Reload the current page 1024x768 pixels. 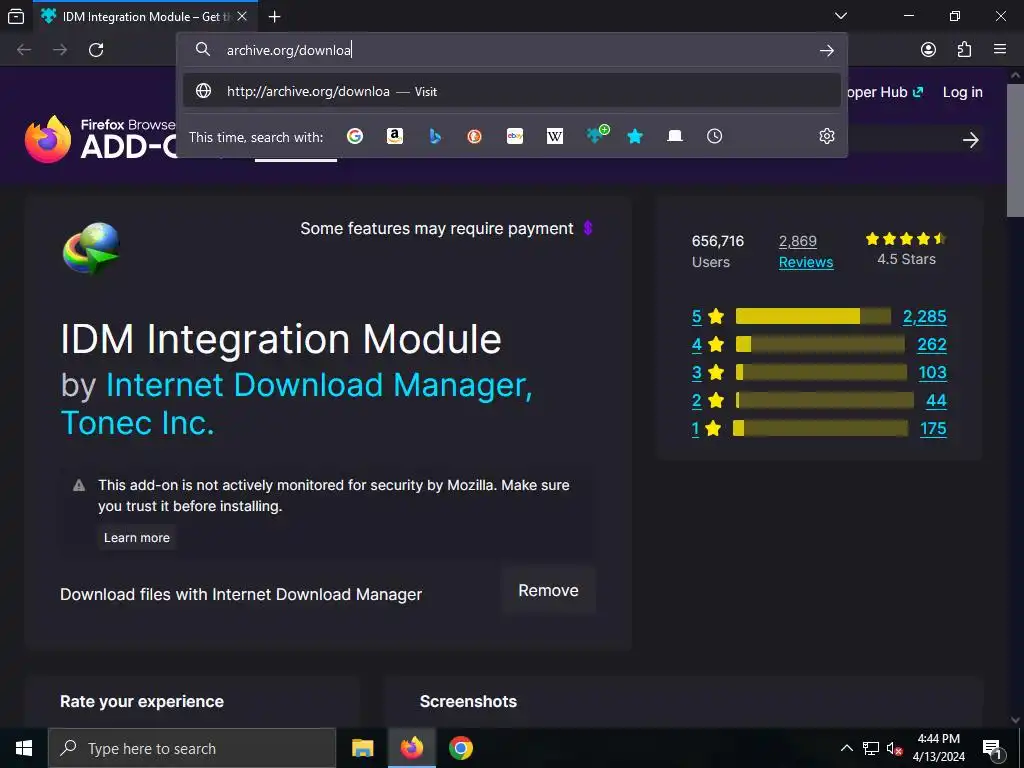96,50
